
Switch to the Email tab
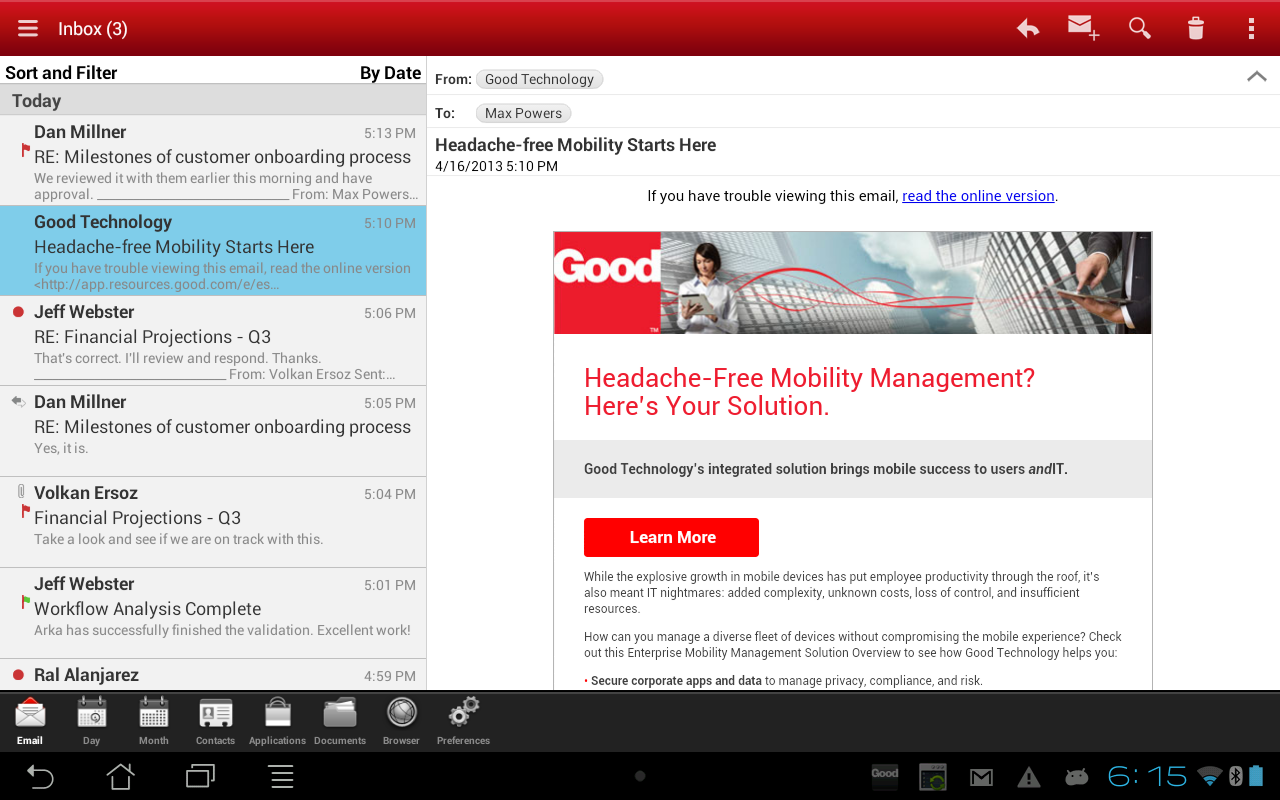point(30,721)
